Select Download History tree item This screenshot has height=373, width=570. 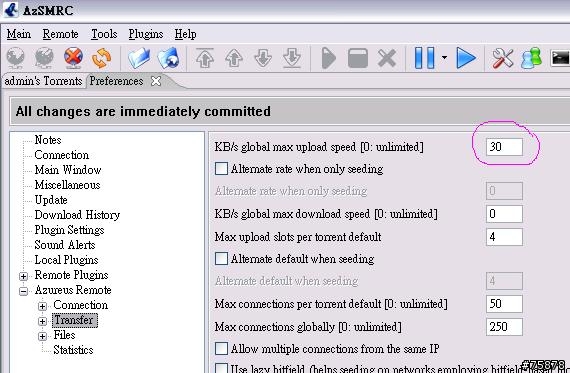(77, 215)
